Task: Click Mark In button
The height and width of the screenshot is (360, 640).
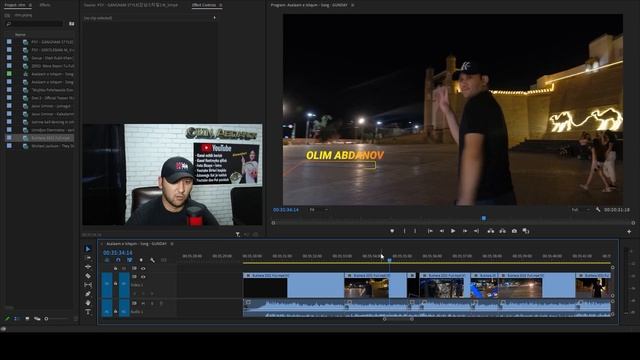Action: point(404,231)
